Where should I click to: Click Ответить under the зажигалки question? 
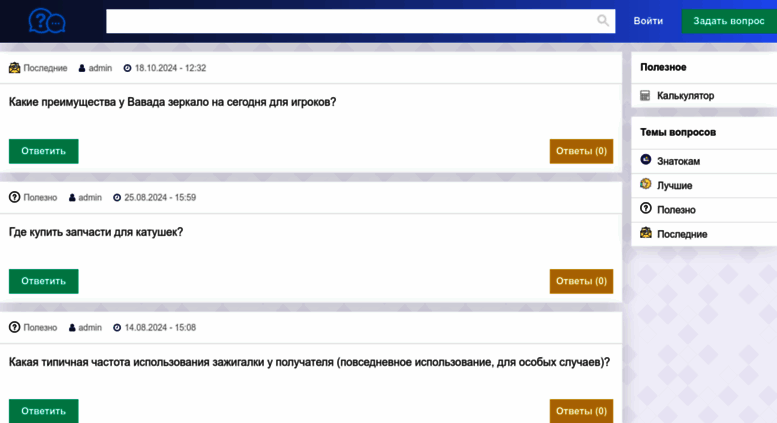(44, 411)
